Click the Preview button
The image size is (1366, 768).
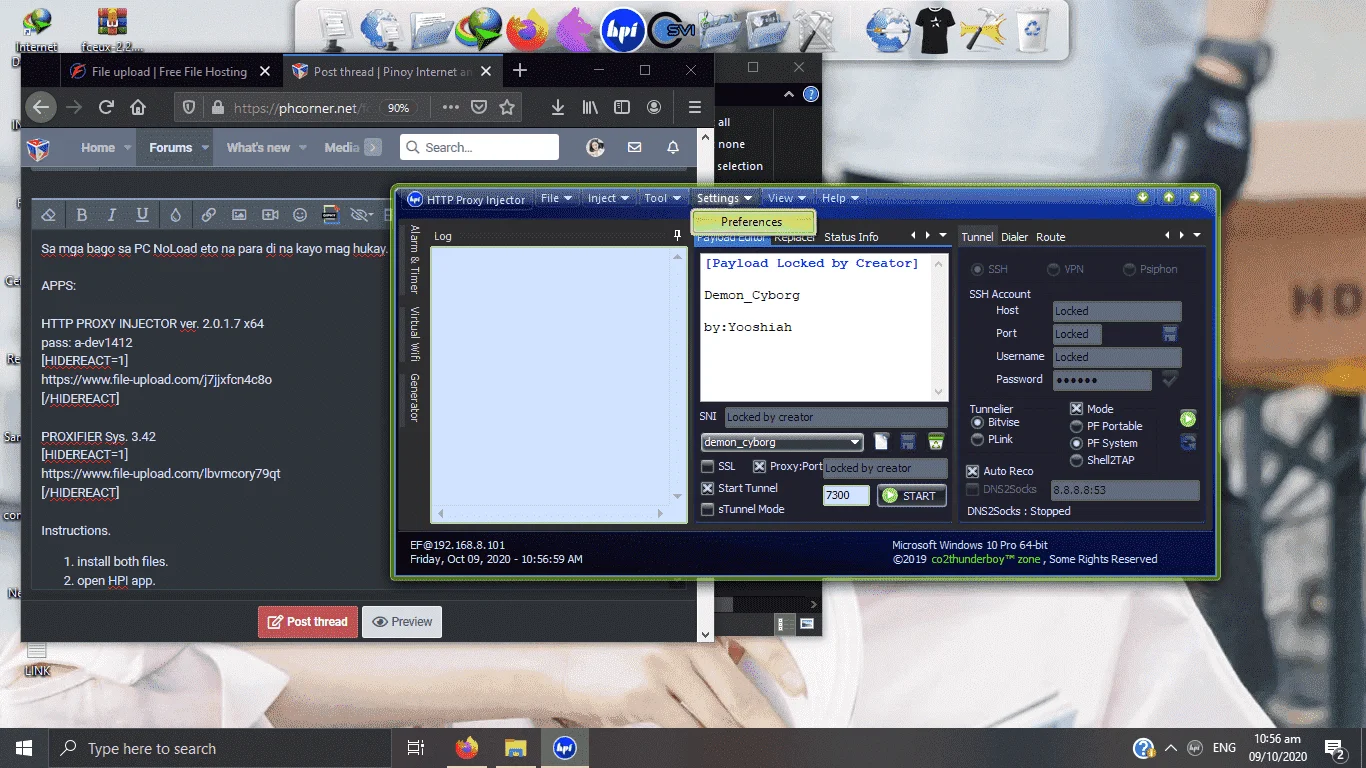[401, 621]
